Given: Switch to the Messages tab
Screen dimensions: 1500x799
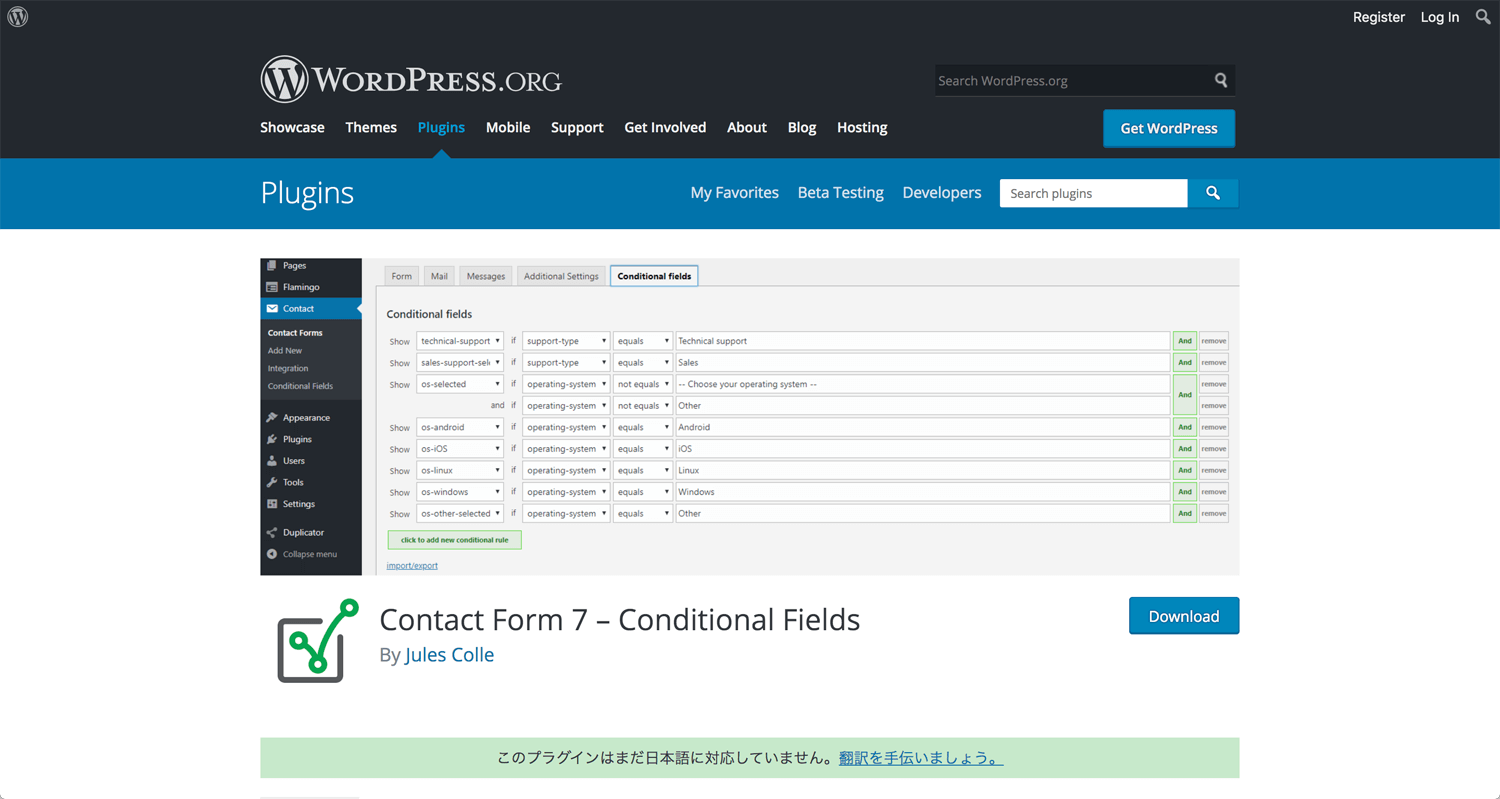Looking at the screenshot, I should pos(486,276).
